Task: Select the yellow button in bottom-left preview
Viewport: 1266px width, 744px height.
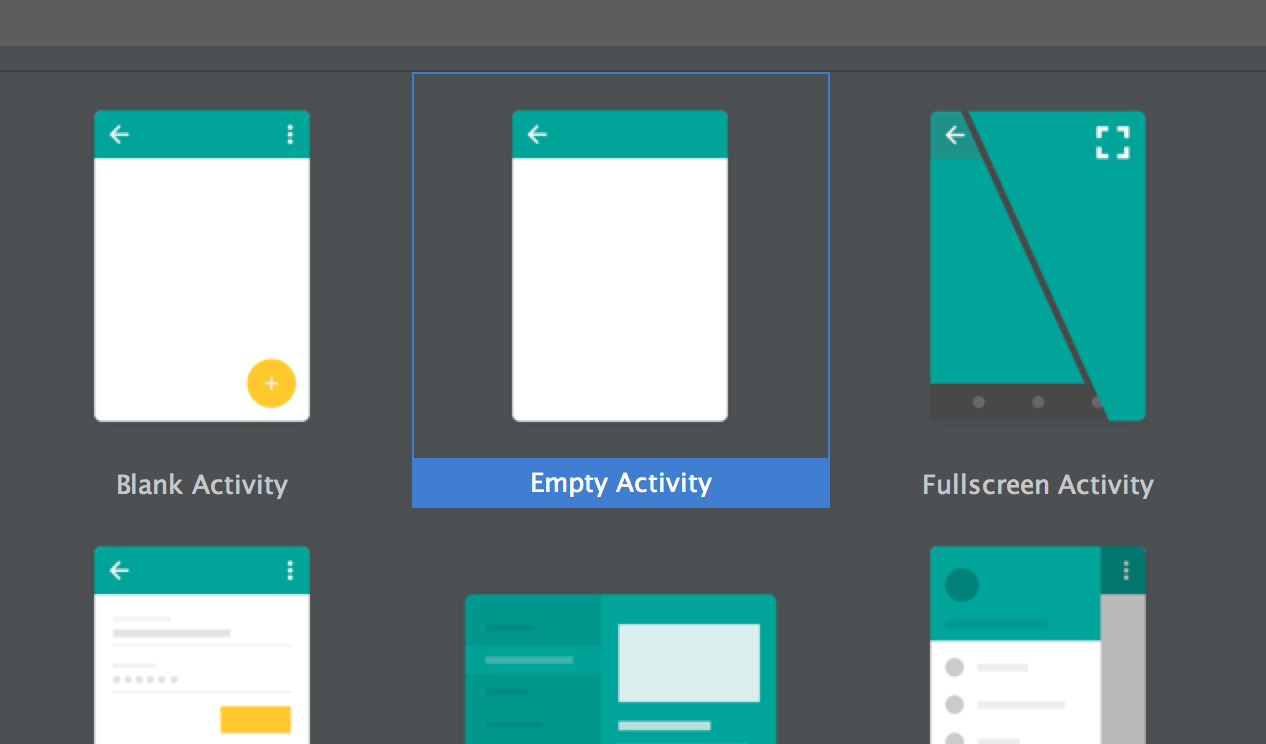Action: coord(255,719)
